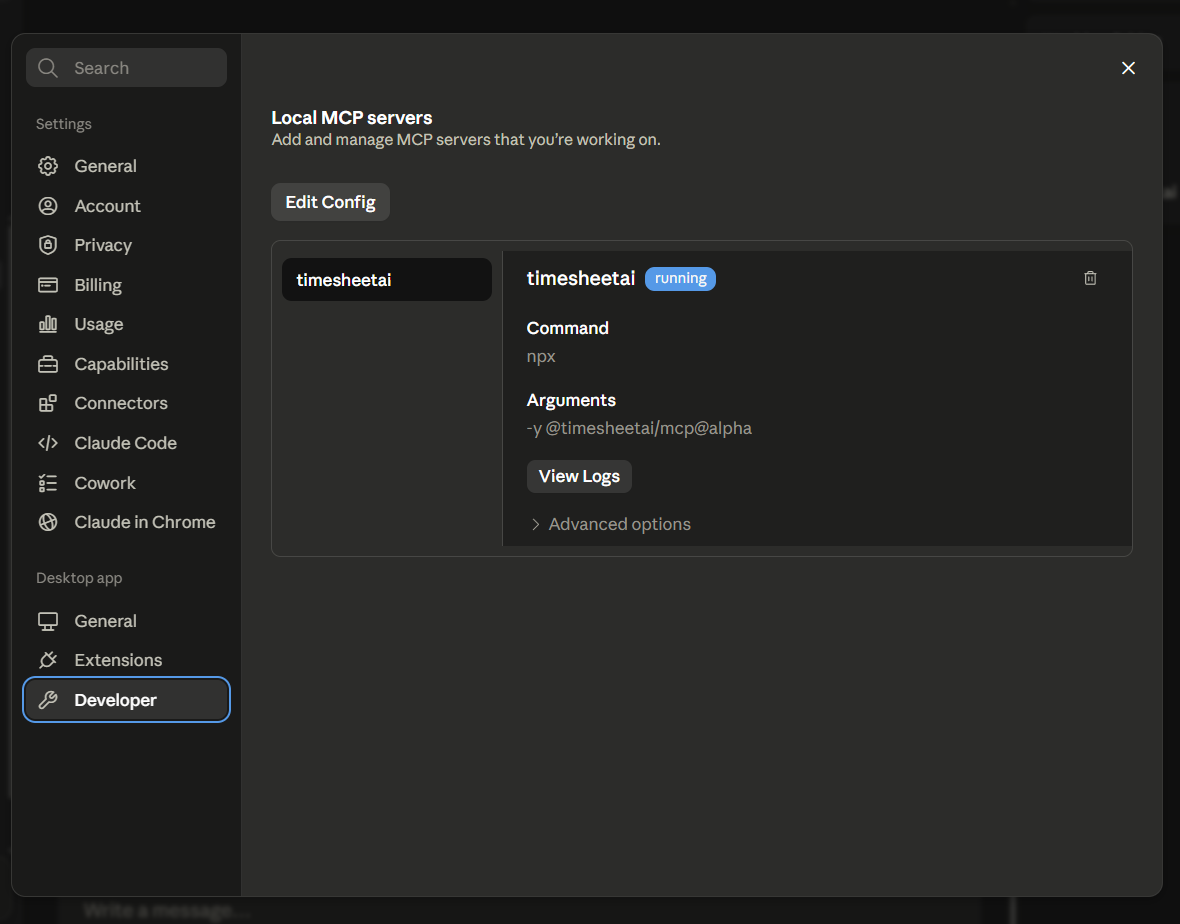Click the Usage bar chart icon
The height and width of the screenshot is (924, 1180).
[x=48, y=324]
